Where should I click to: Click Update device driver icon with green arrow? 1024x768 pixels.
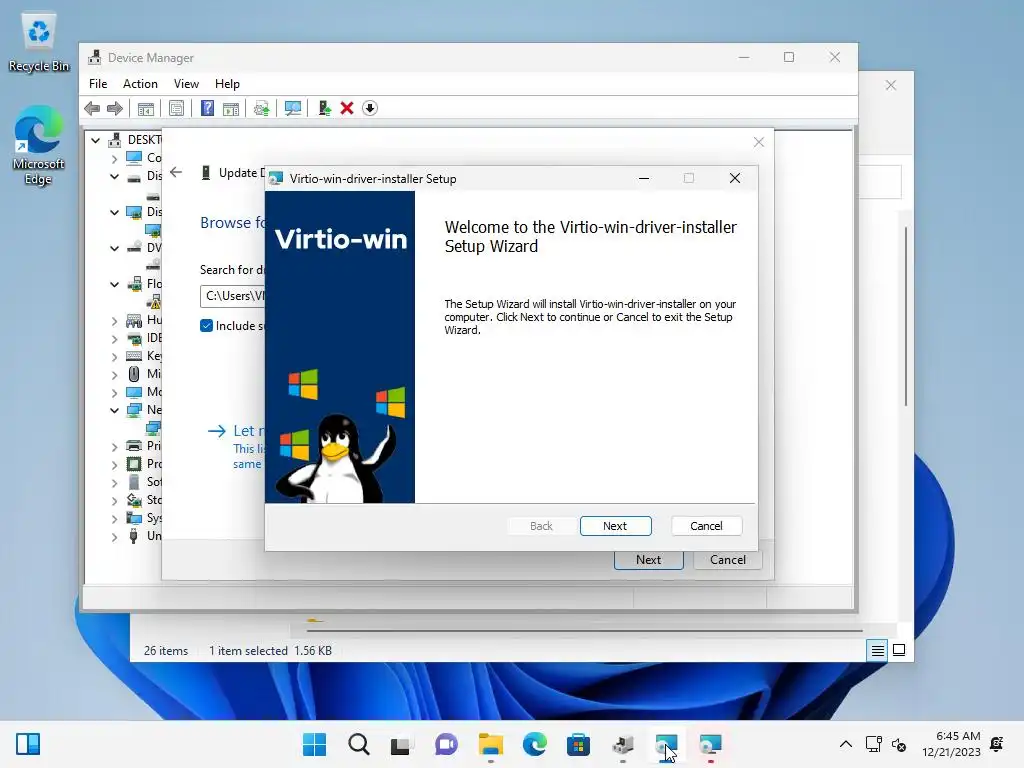click(x=324, y=108)
